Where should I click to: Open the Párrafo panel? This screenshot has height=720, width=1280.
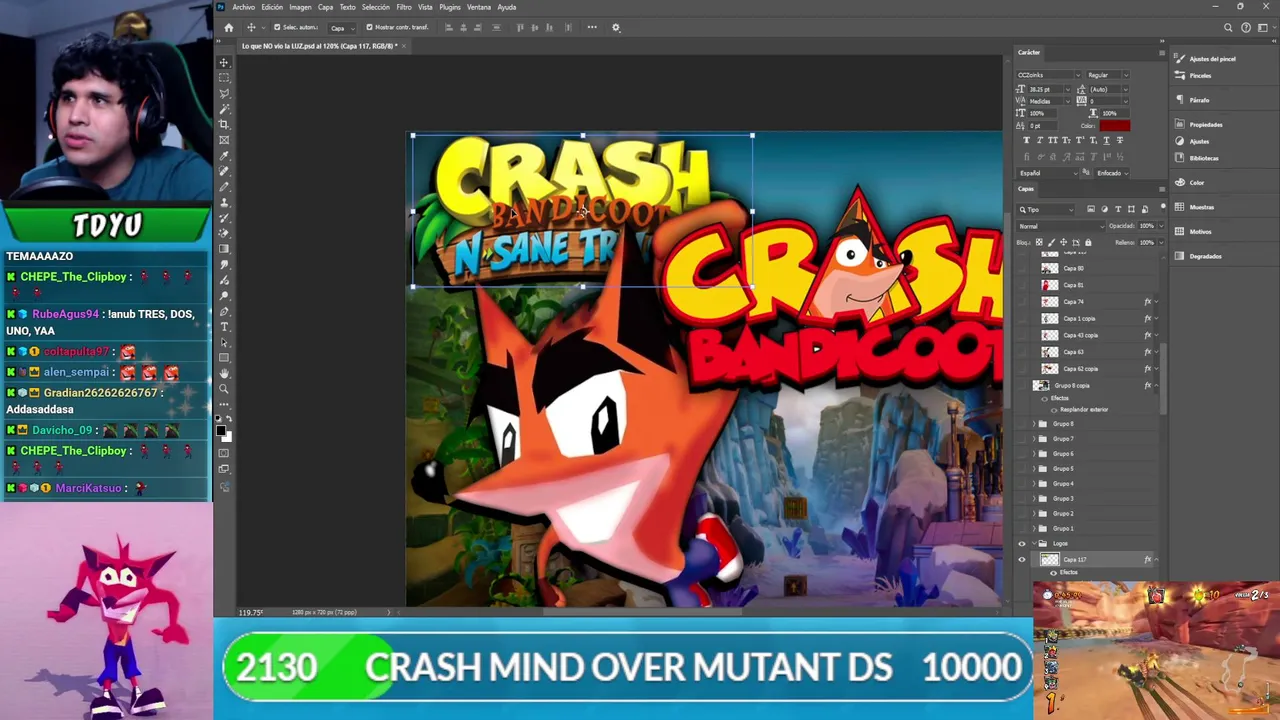tap(1193, 100)
